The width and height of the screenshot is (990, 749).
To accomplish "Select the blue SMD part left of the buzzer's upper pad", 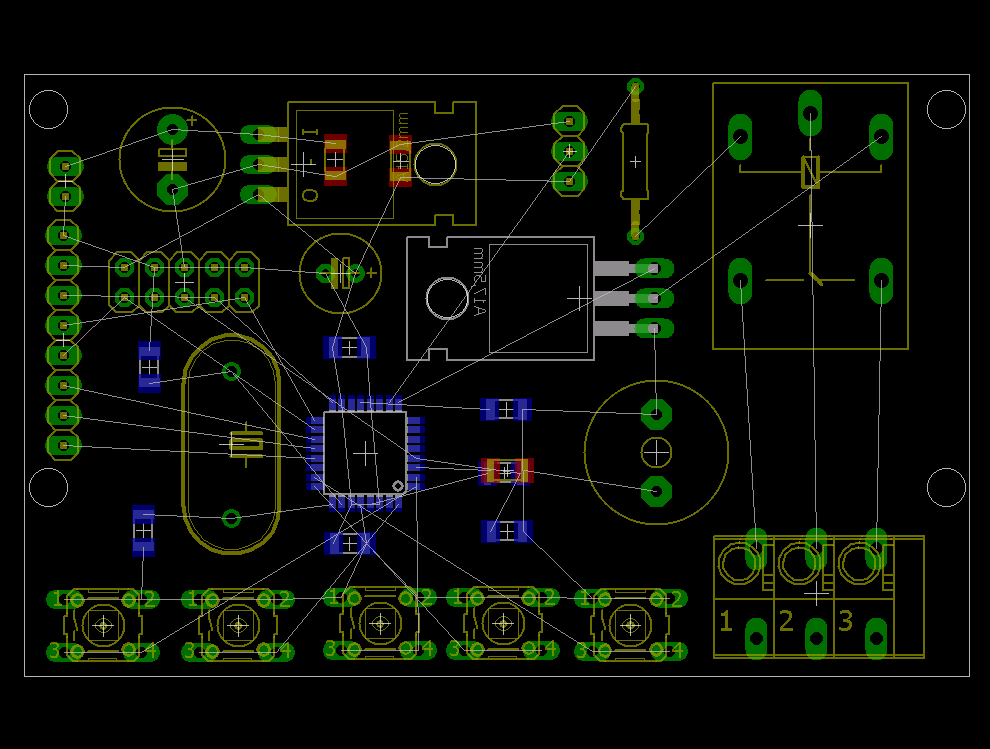I will [506, 410].
